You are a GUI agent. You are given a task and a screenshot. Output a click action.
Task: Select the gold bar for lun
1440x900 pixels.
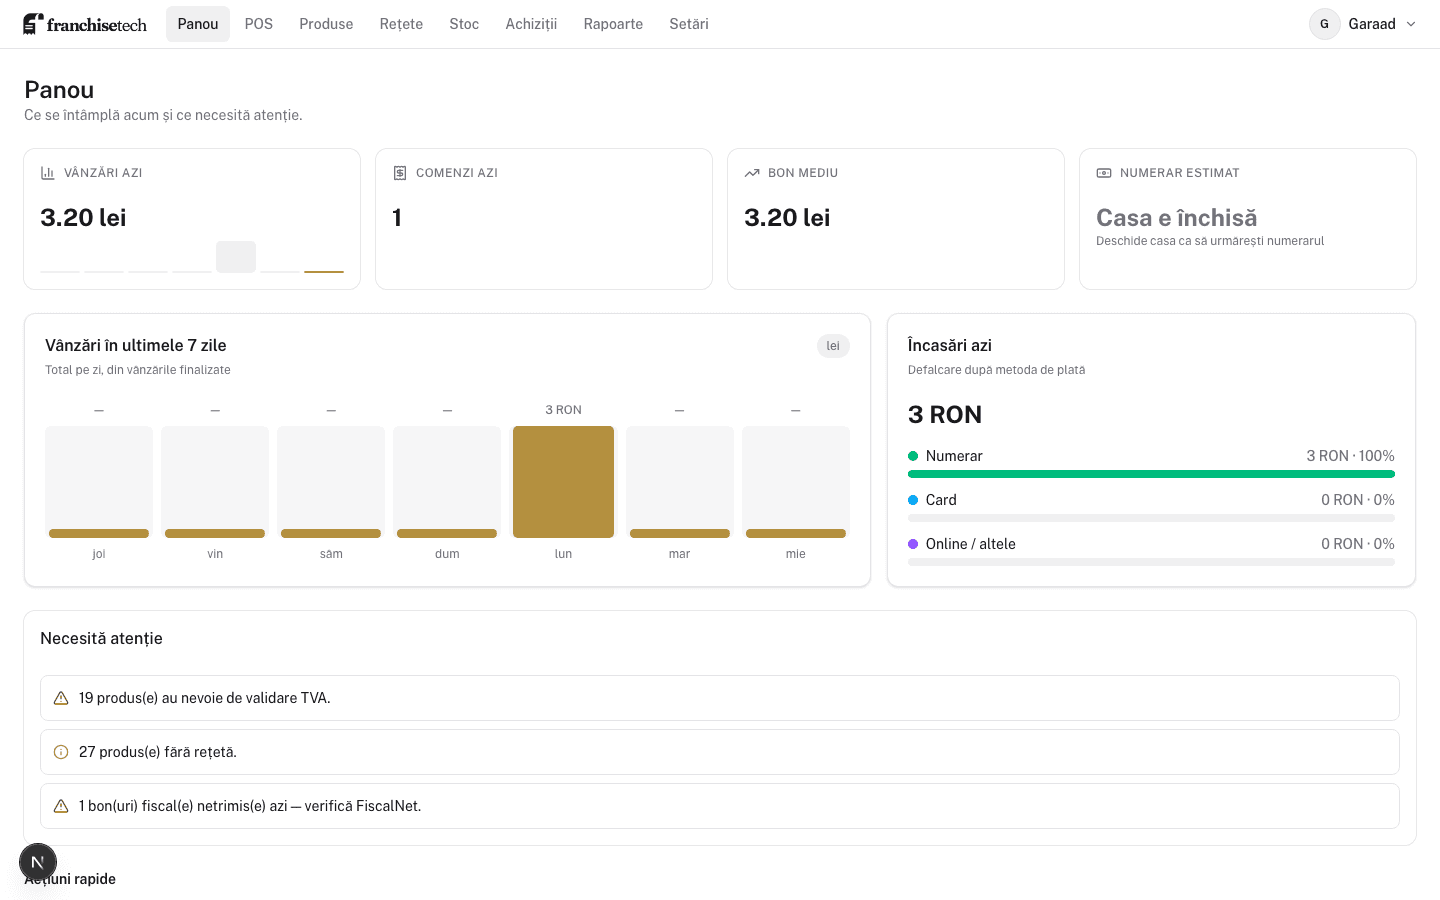pos(563,482)
